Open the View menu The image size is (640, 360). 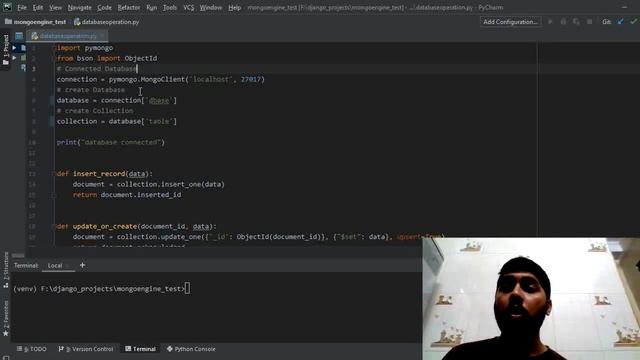[x=56, y=7]
